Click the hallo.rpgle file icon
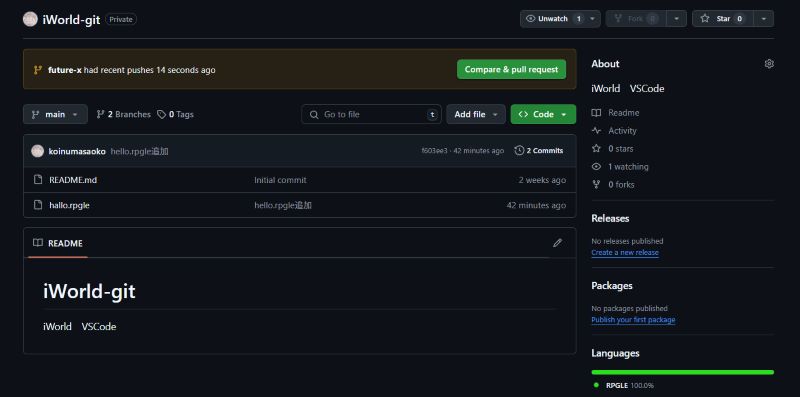Screen dimensions: 800x397 [x=37, y=205]
